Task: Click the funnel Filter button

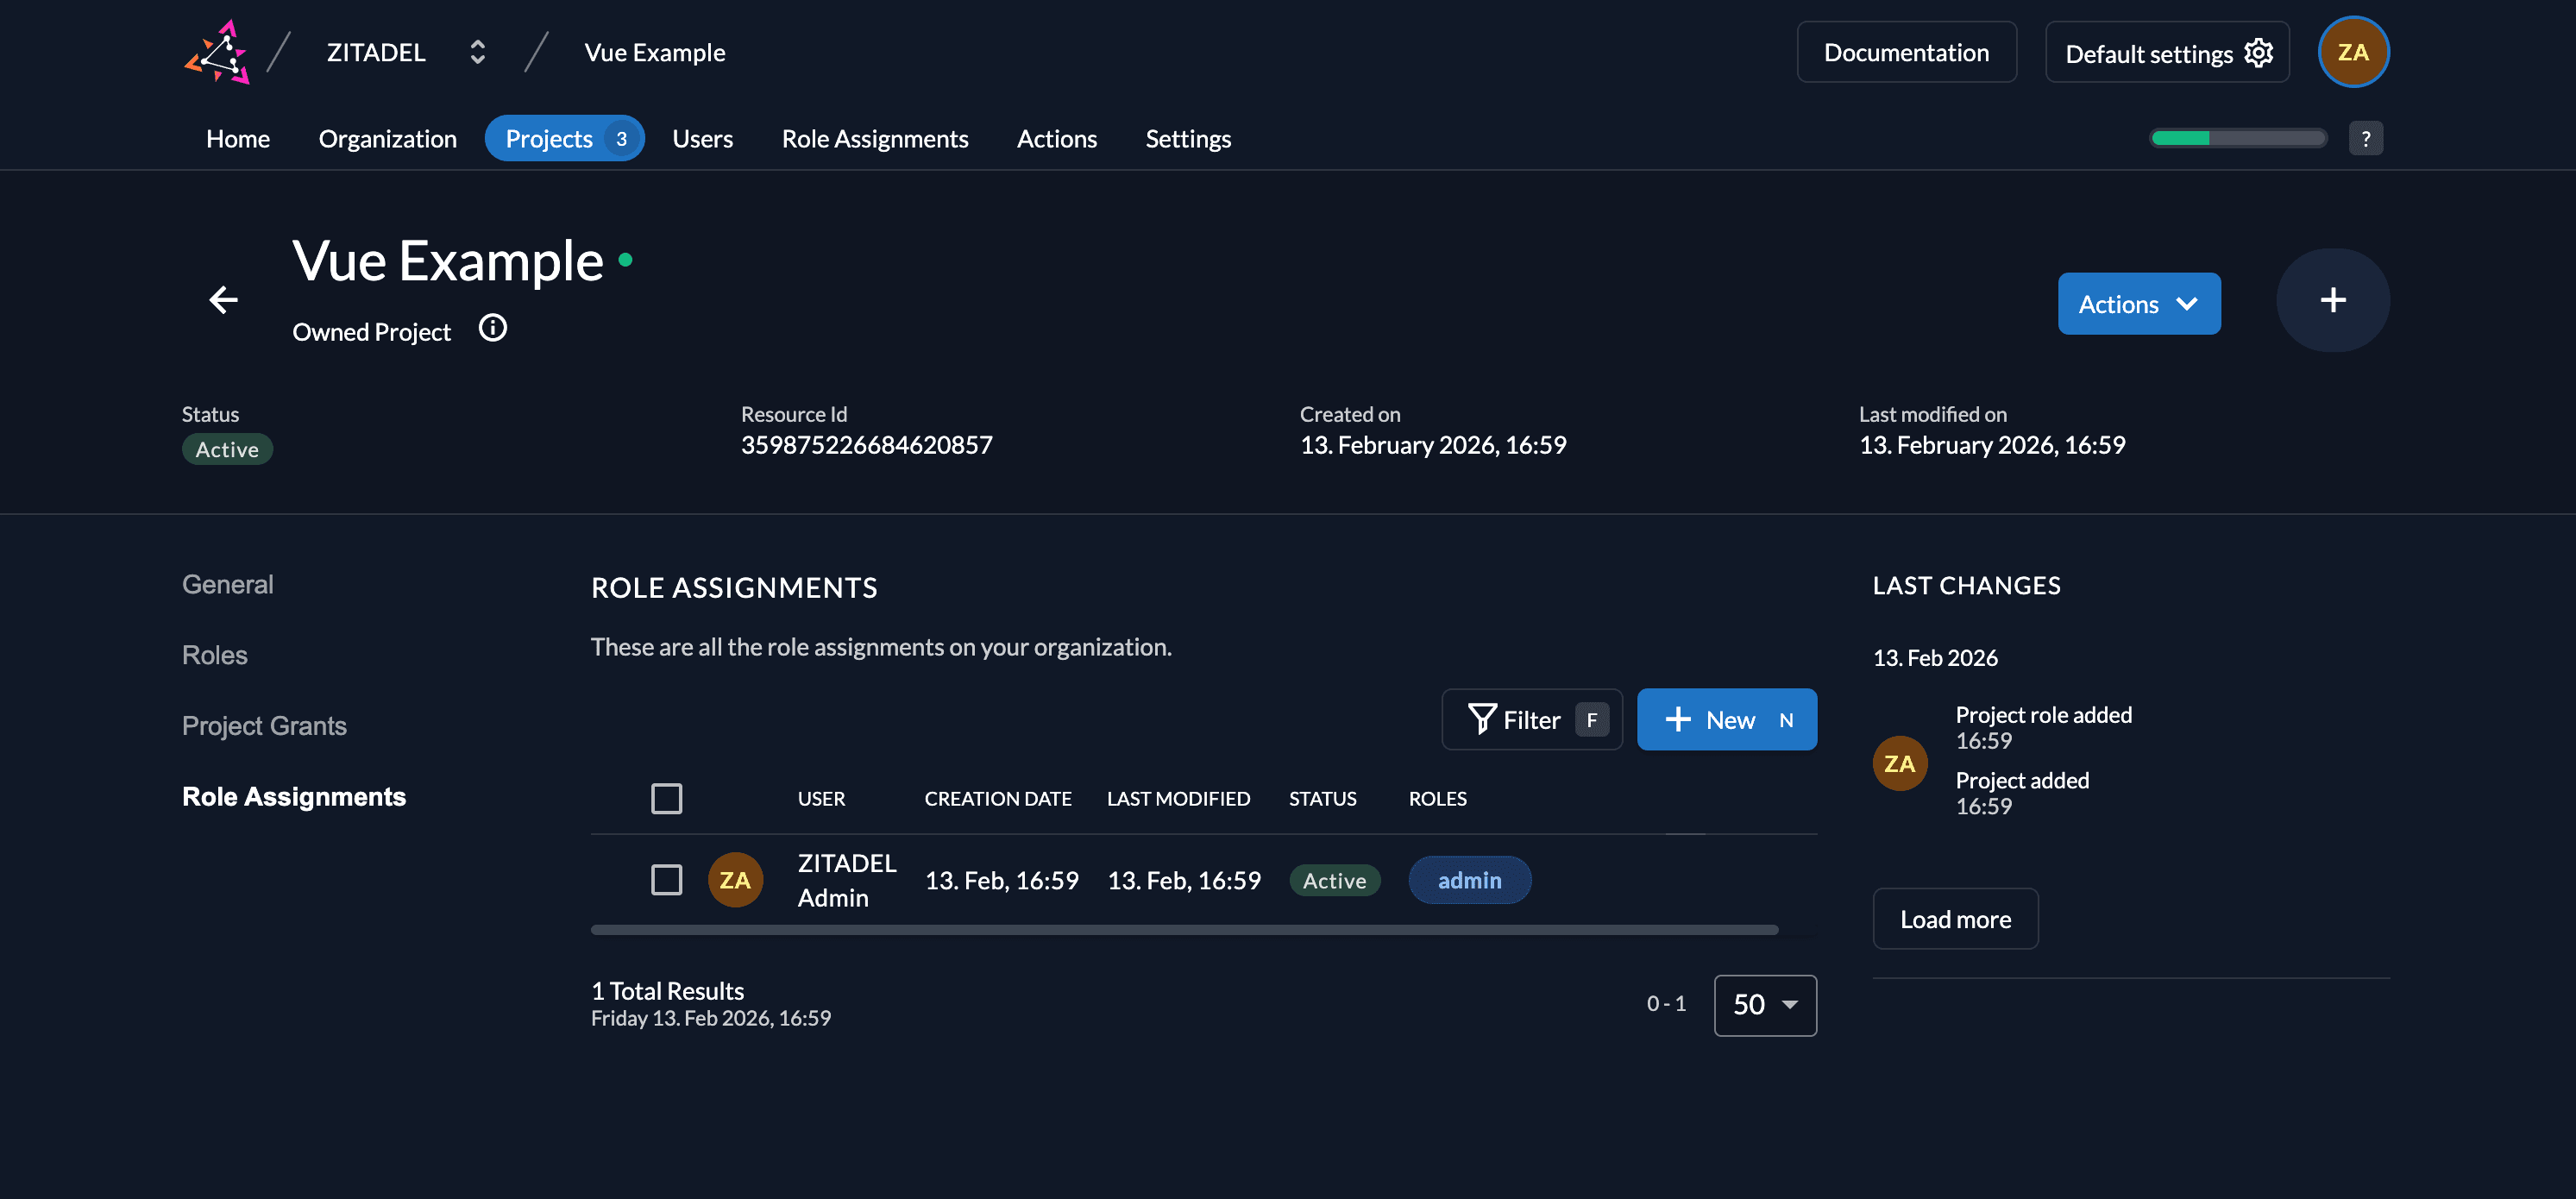Action: pos(1530,719)
